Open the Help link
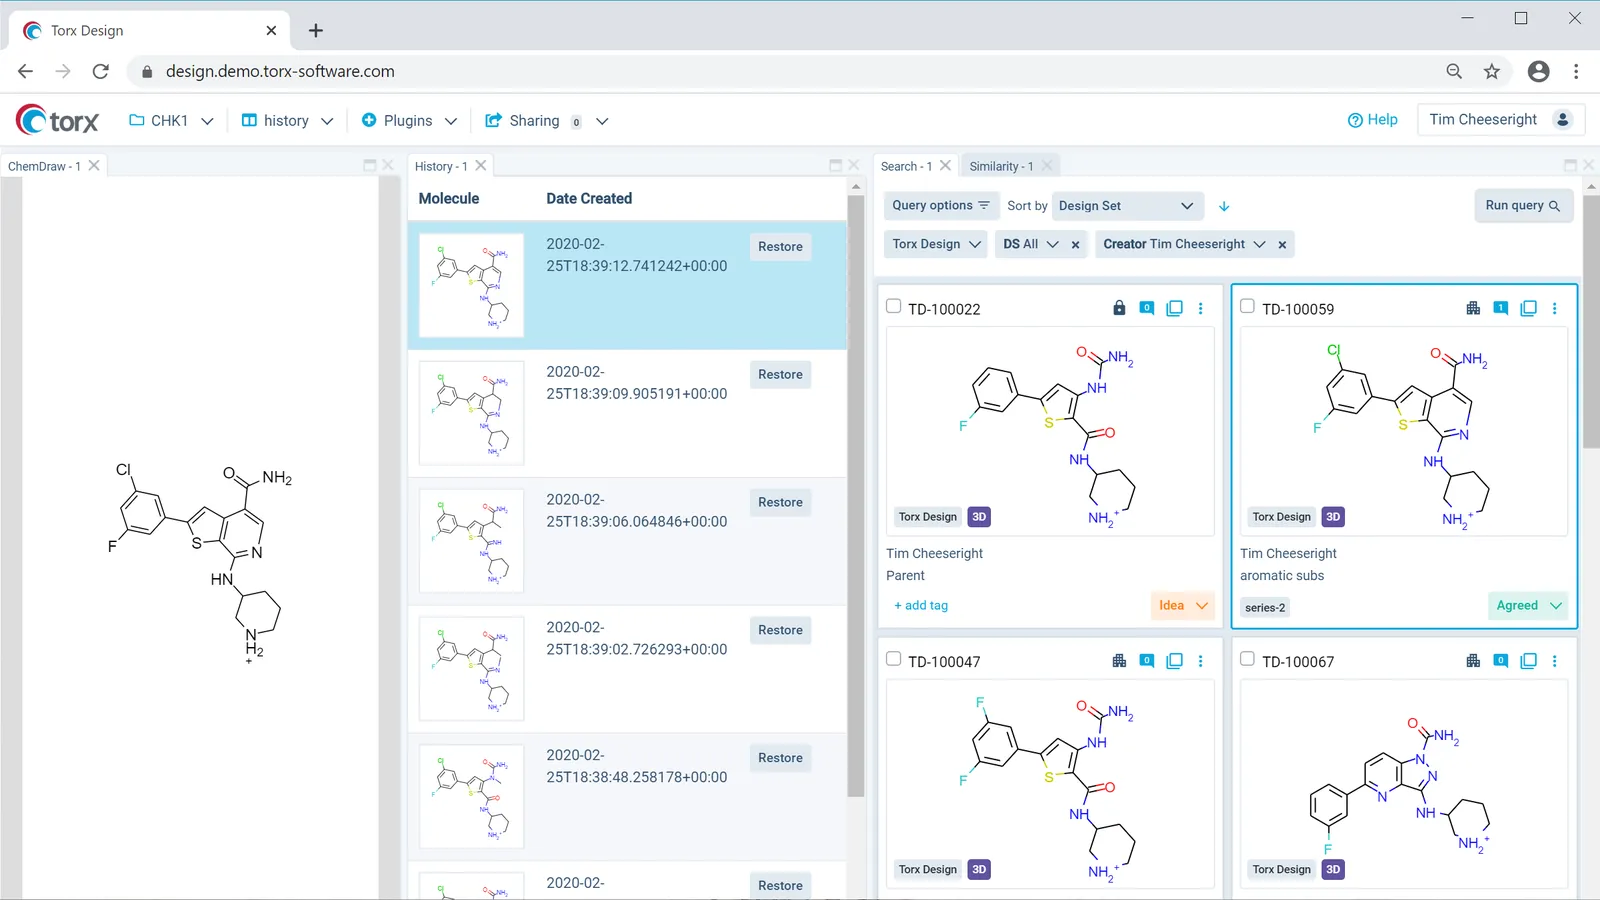1600x900 pixels. [x=1373, y=120]
